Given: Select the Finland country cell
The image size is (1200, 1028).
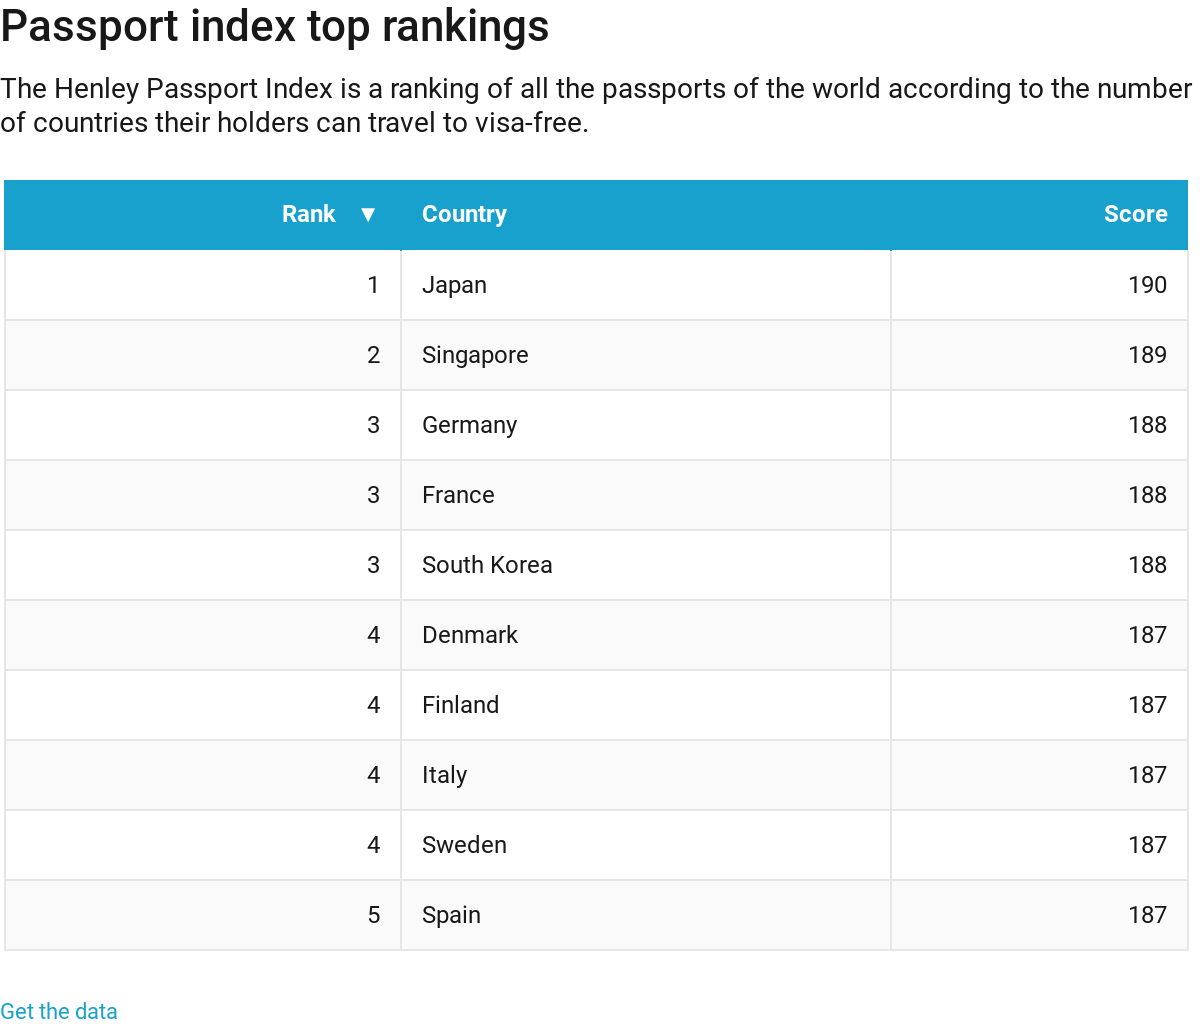Looking at the screenshot, I should 460,705.
